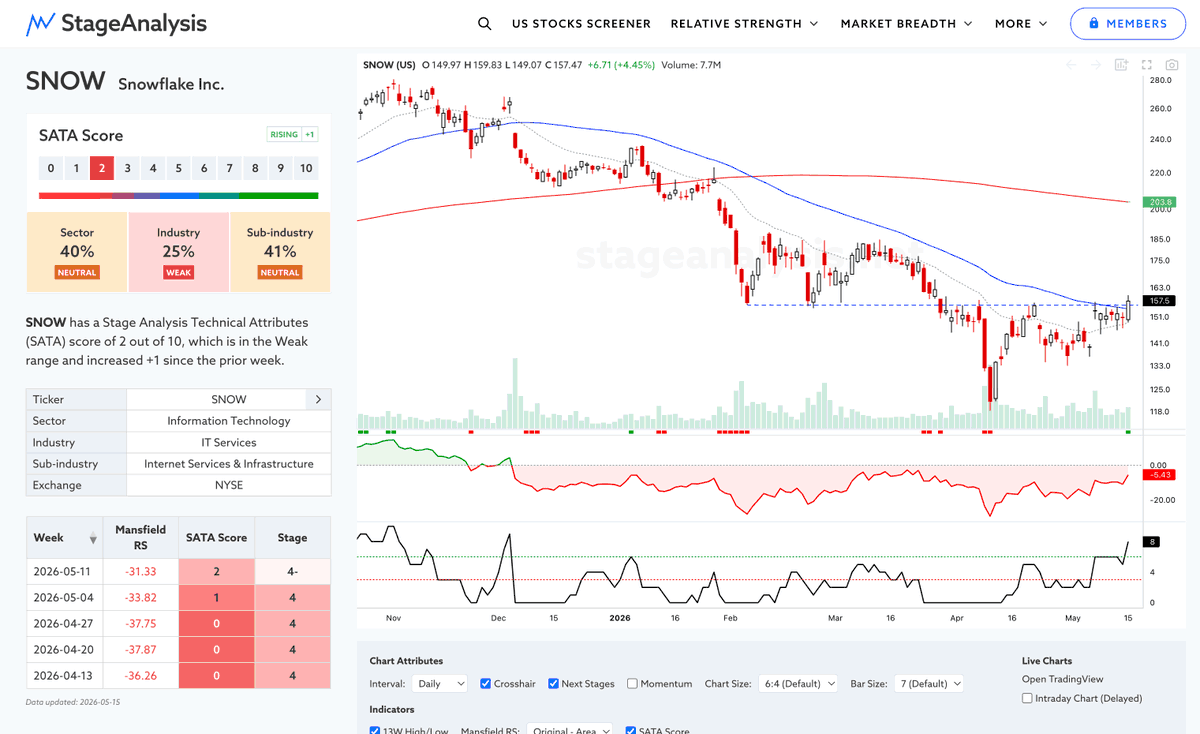
Task: Click the add-indicator chart icon
Action: pos(1121,65)
